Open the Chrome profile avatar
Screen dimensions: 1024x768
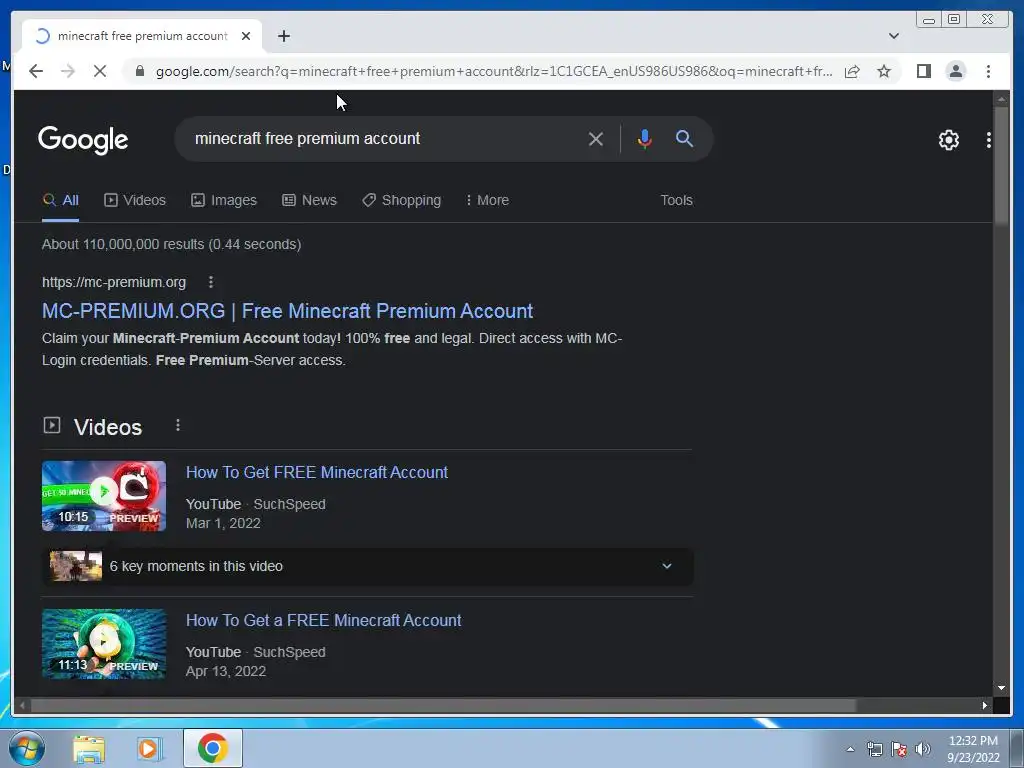[x=955, y=71]
